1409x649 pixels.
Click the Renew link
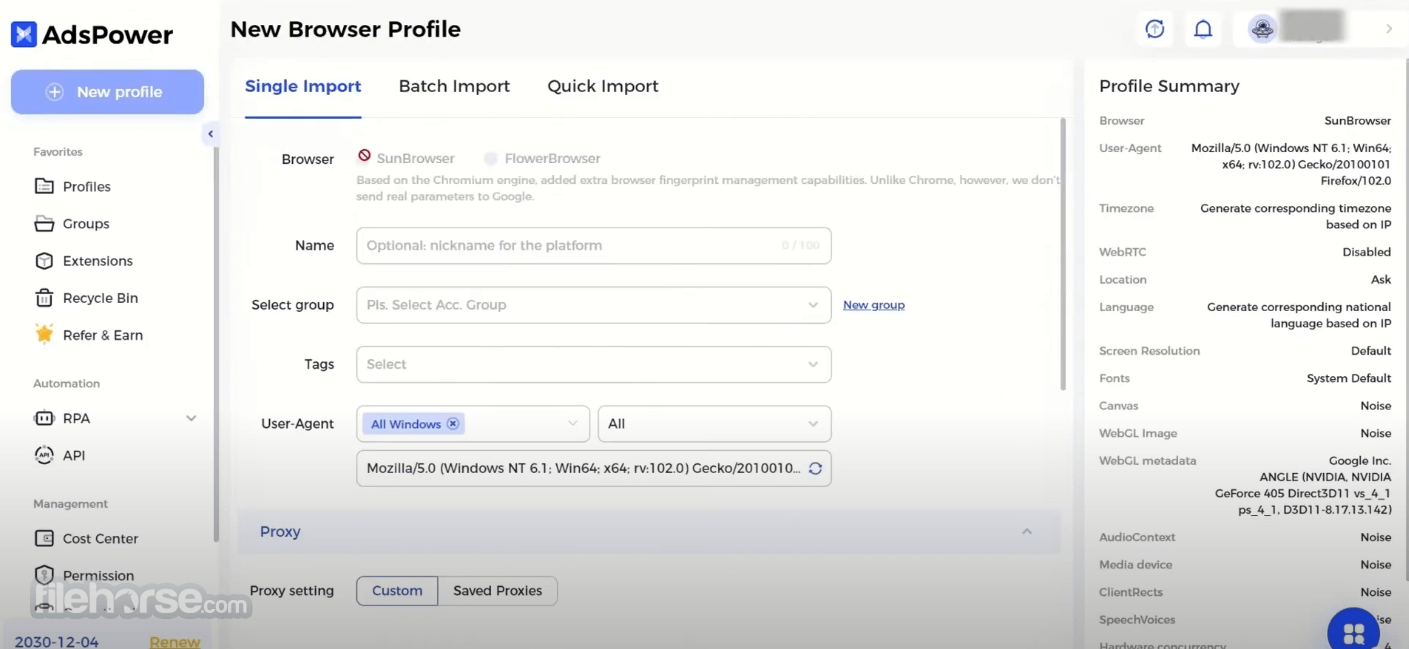175,641
